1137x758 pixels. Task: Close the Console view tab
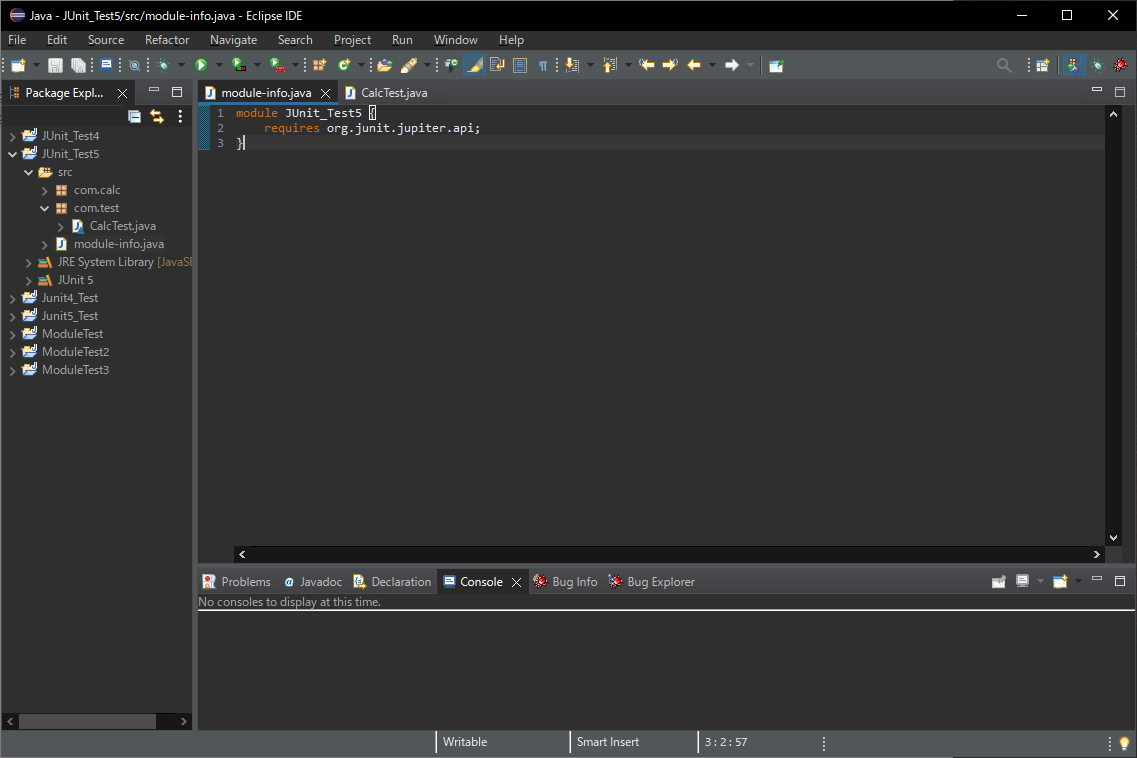(x=516, y=582)
